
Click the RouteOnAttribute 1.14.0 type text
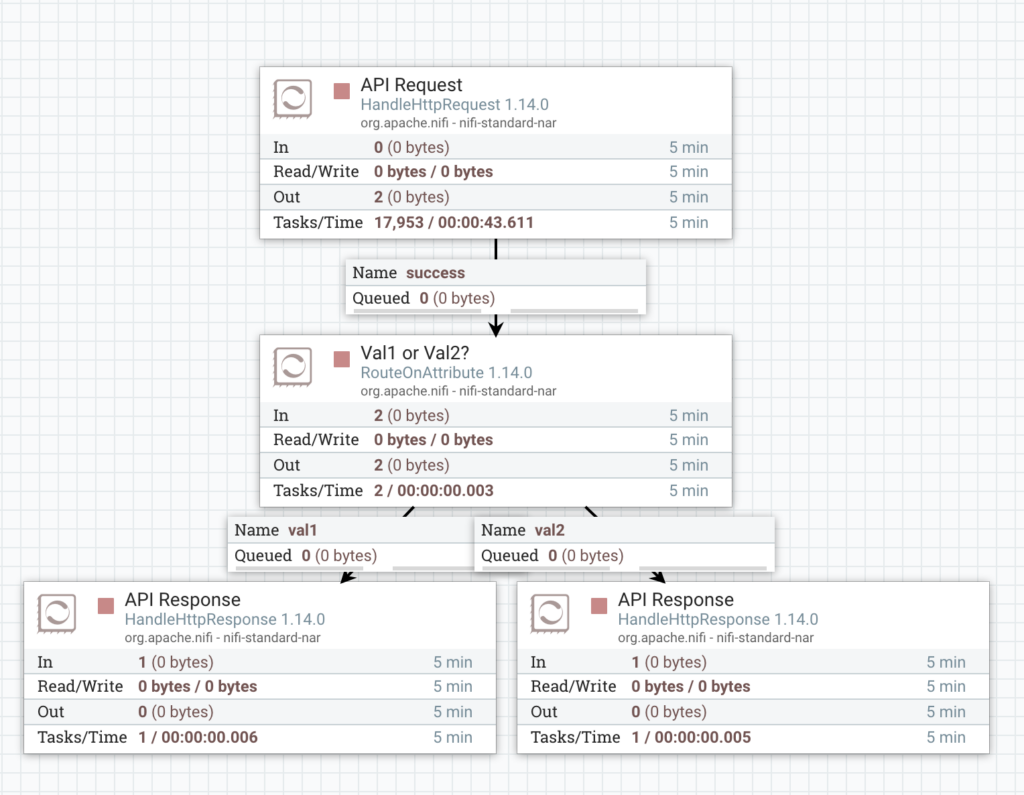(x=448, y=372)
